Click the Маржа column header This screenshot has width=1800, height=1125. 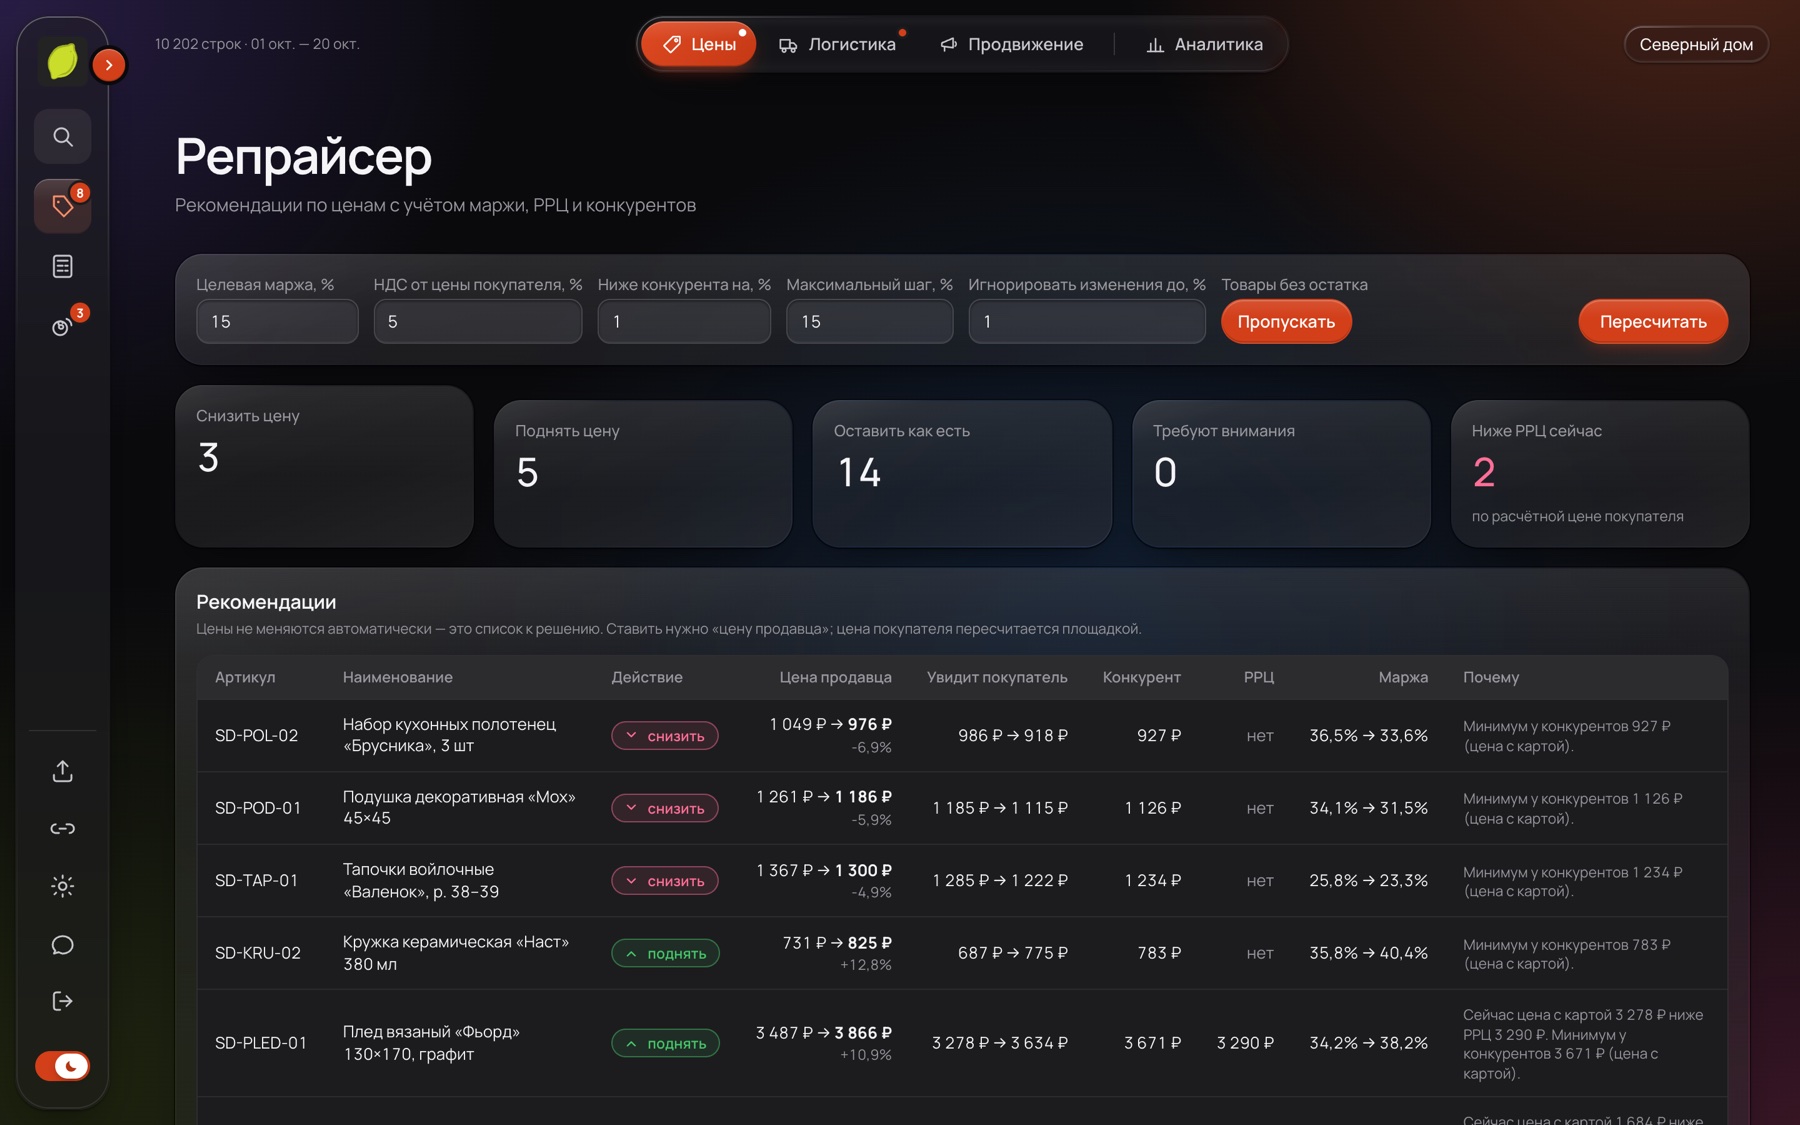pos(1403,677)
